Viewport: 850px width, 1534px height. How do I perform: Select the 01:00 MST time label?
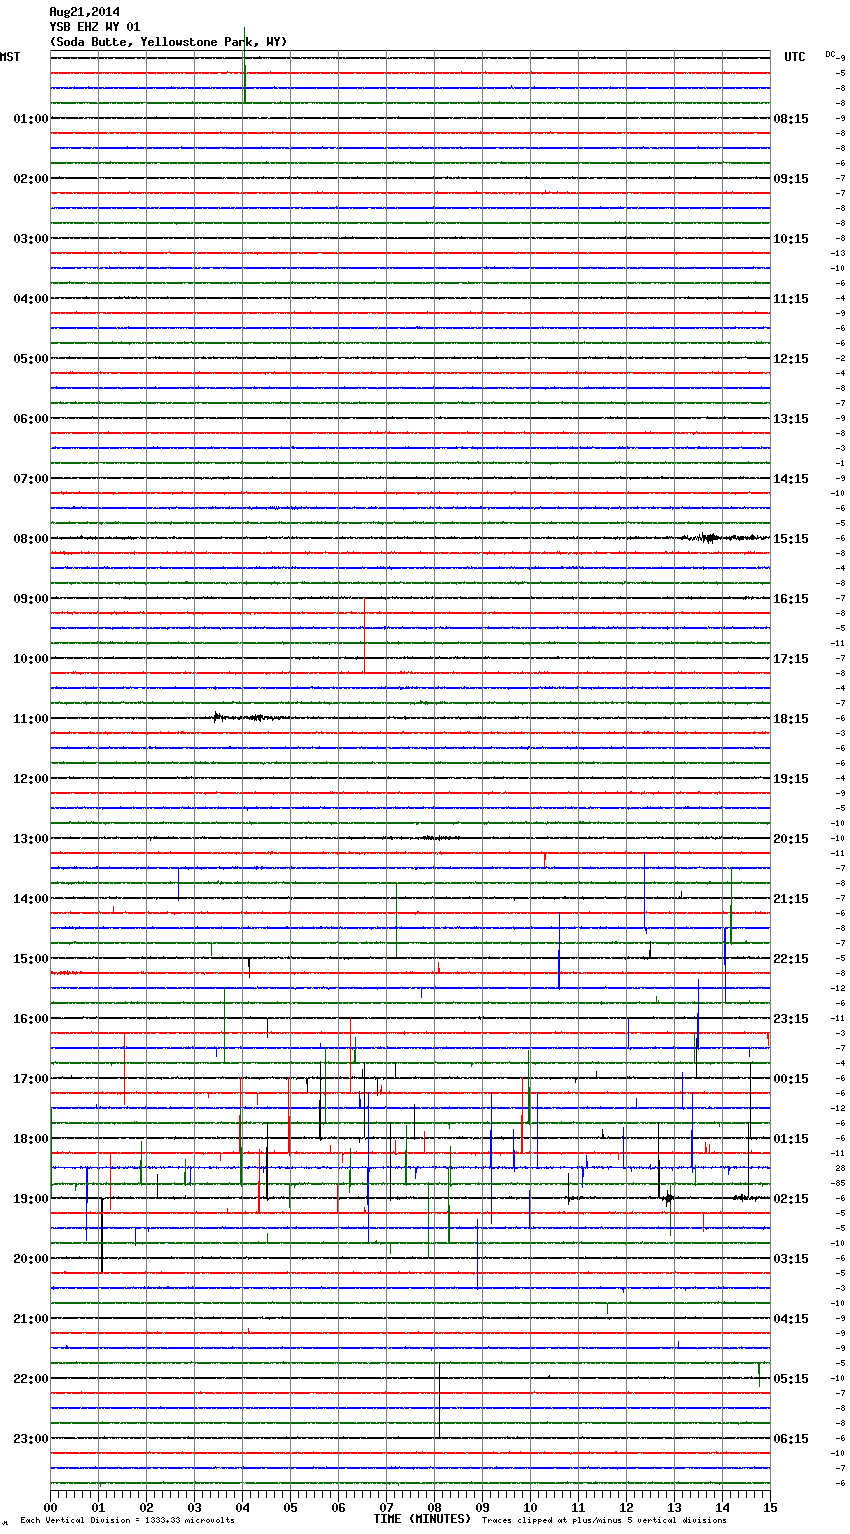[x=30, y=119]
